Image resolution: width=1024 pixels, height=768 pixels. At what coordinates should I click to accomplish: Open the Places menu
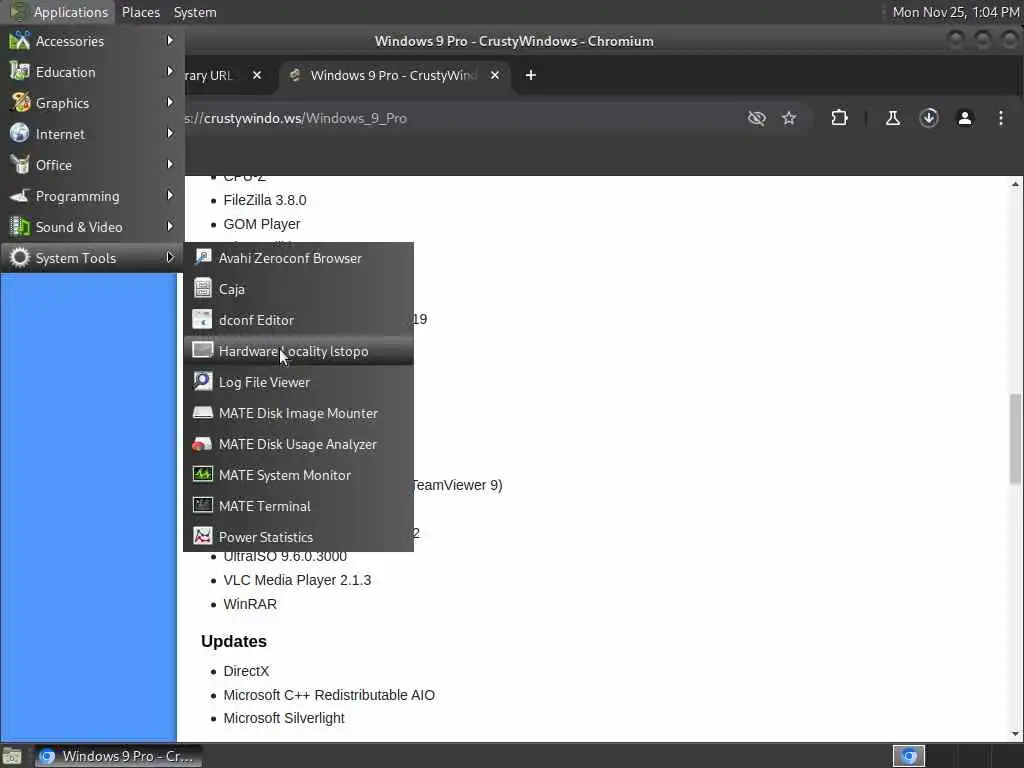click(140, 12)
